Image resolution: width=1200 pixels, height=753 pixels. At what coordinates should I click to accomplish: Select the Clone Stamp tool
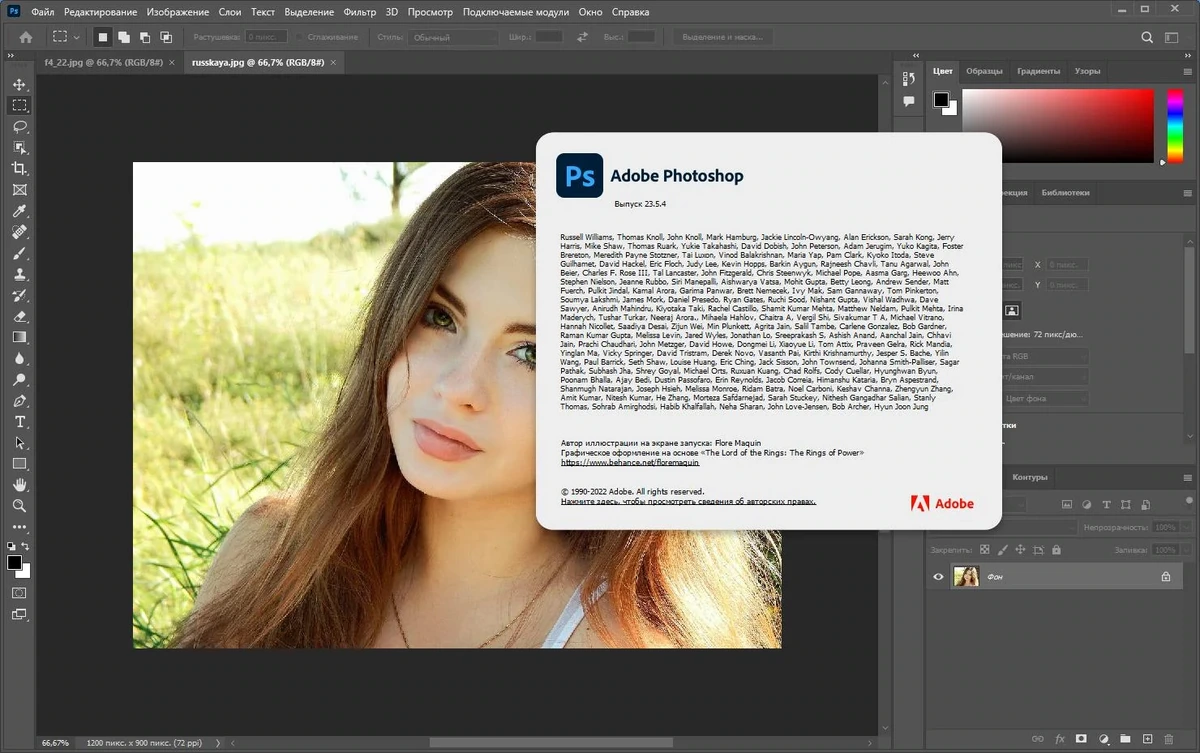point(19,274)
